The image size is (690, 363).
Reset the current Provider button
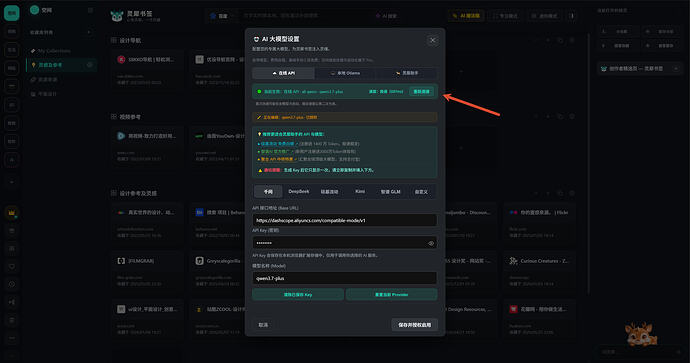[x=392, y=294]
